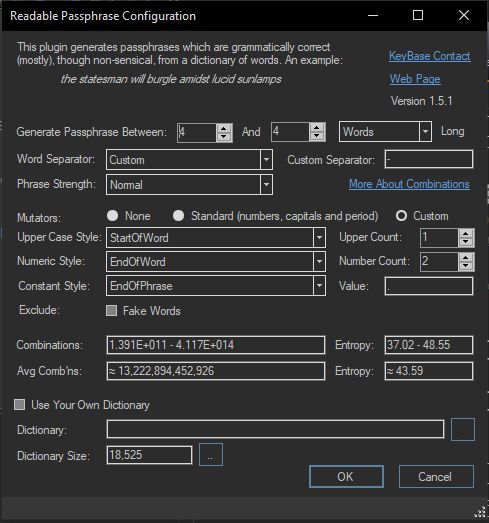489x523 pixels.
Task: Expand the Words length unit dropdown
Action: tap(425, 132)
